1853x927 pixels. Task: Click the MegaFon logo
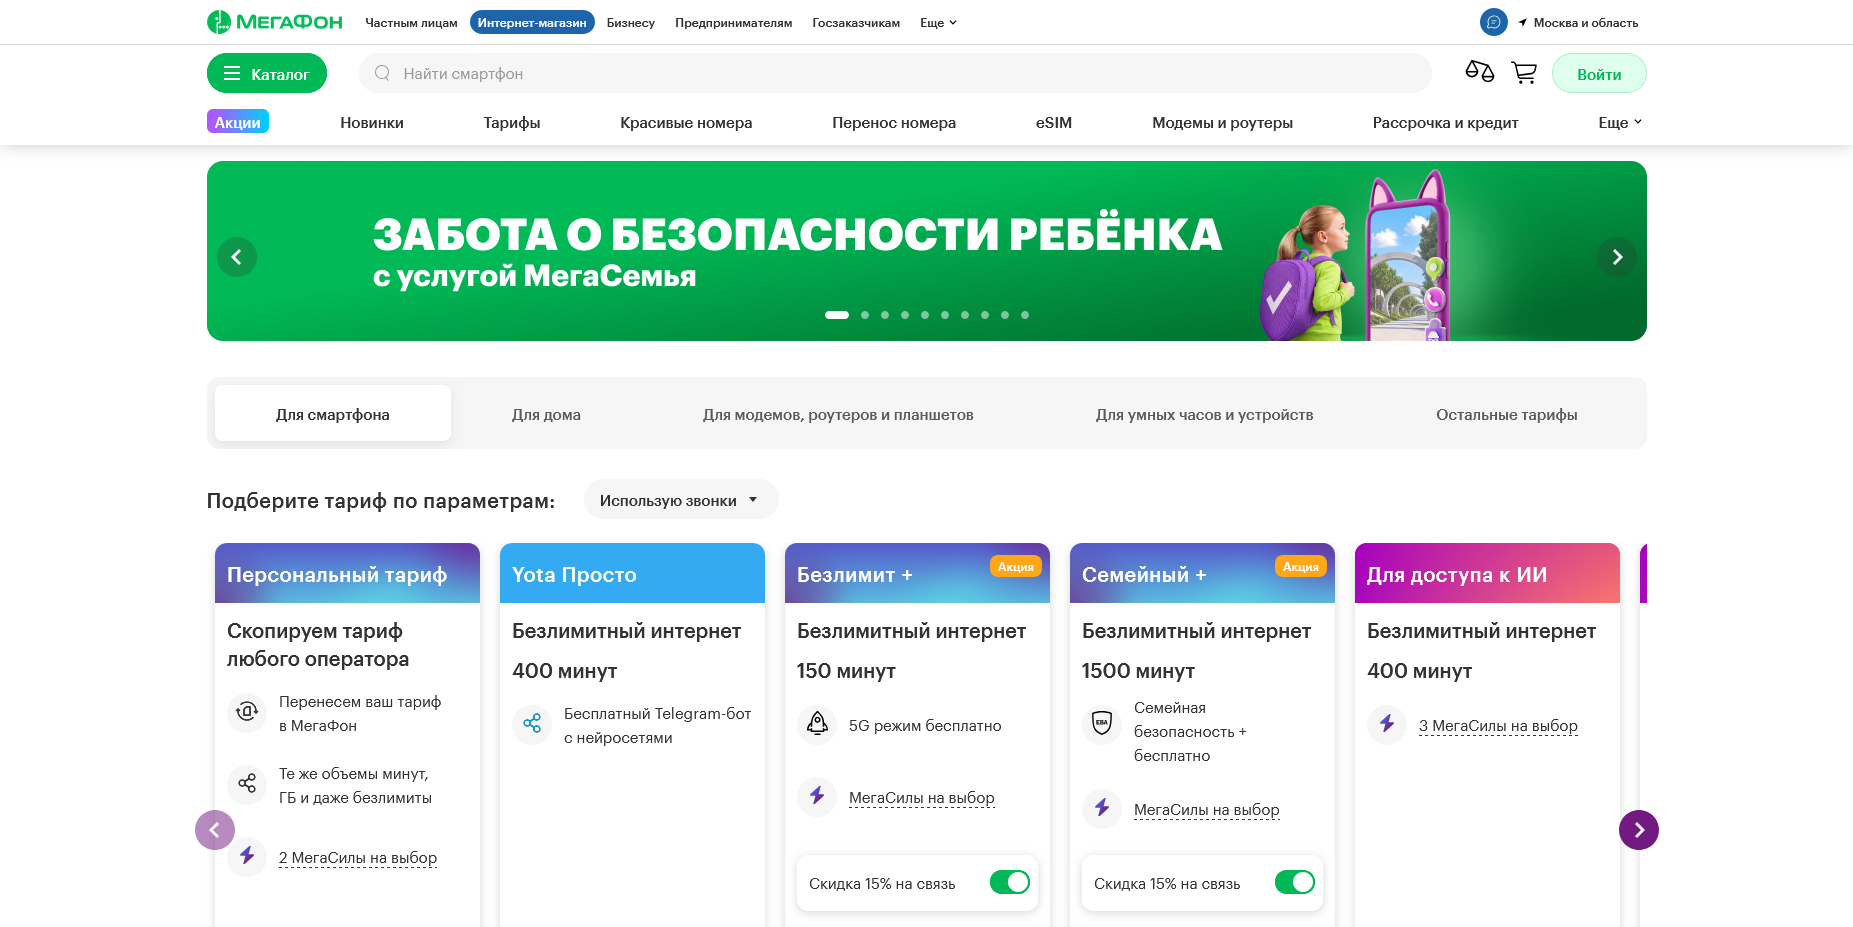point(275,22)
